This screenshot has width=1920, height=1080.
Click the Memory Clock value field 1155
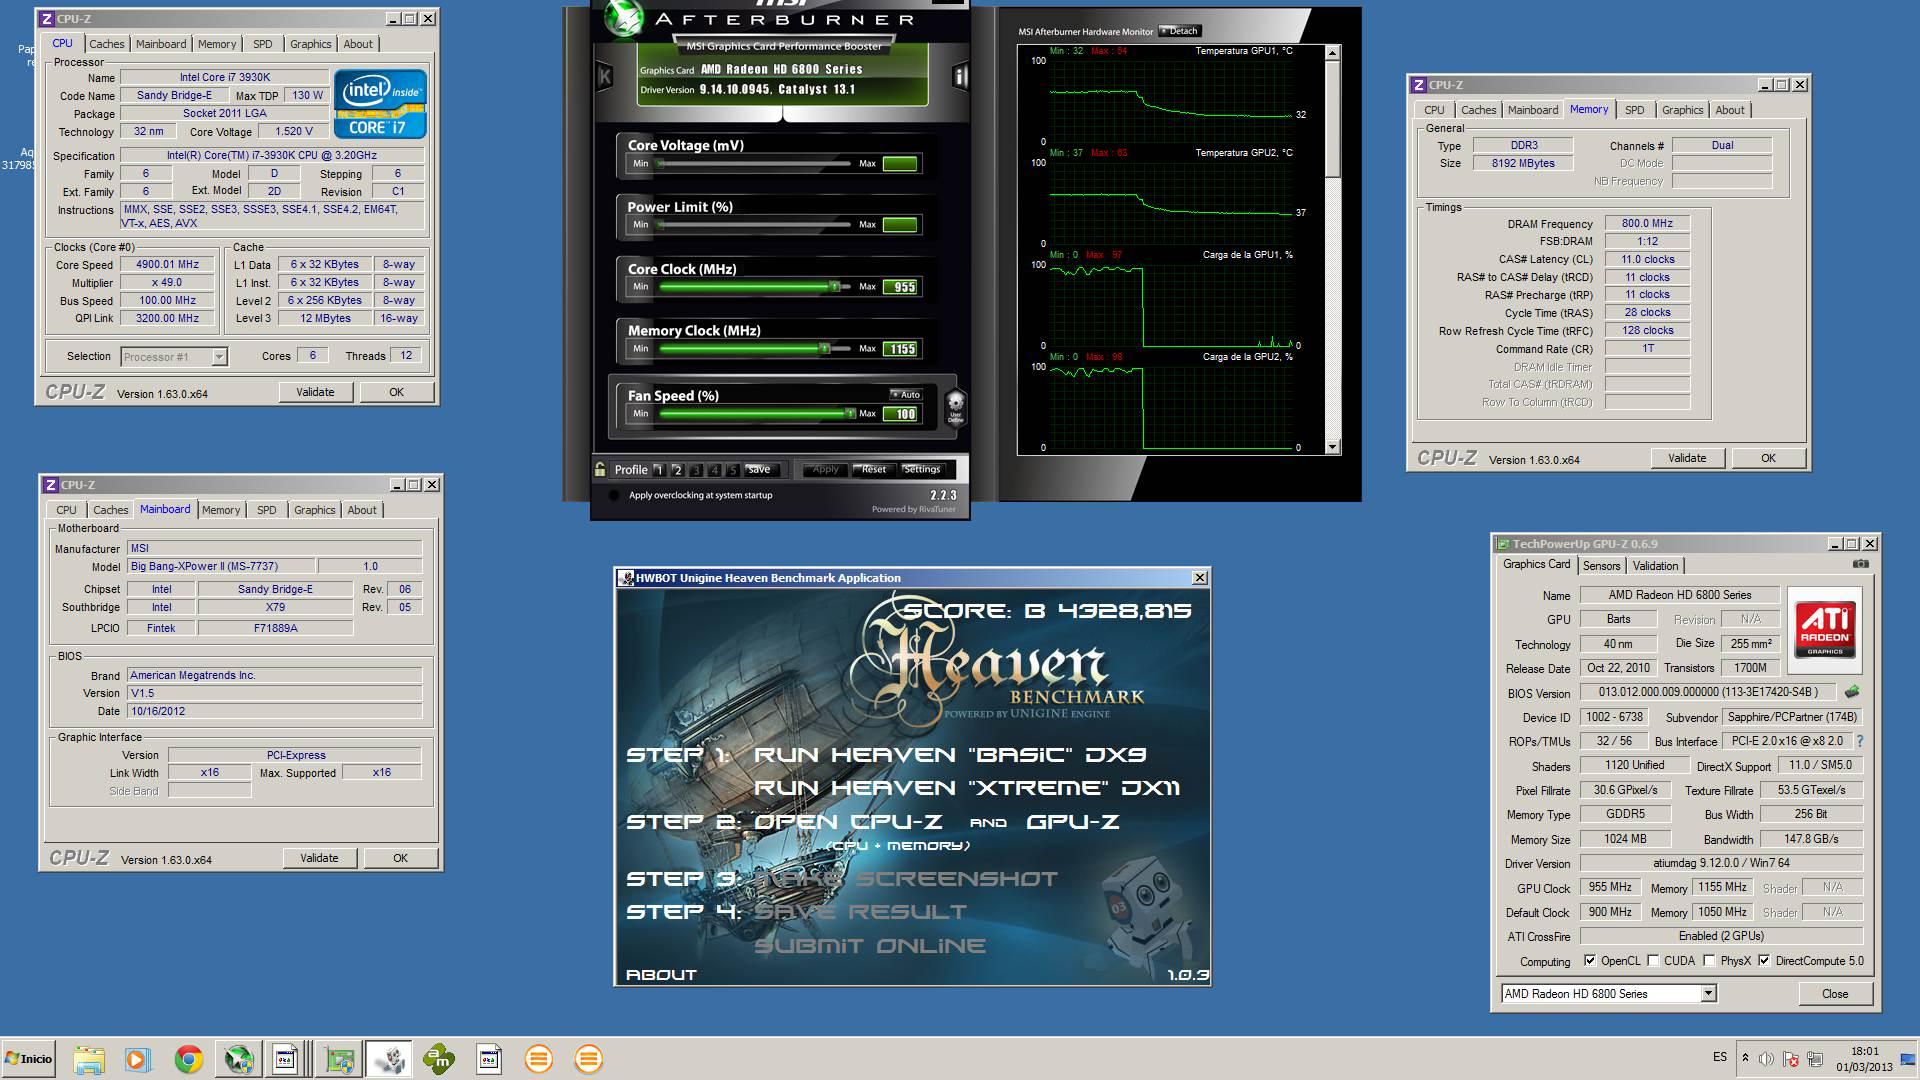(x=900, y=349)
